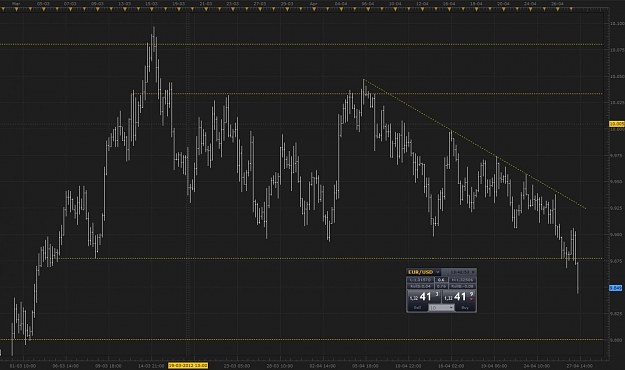Click the 27-04 14:00 bottom axis label
625x370 pixels.
[580, 366]
